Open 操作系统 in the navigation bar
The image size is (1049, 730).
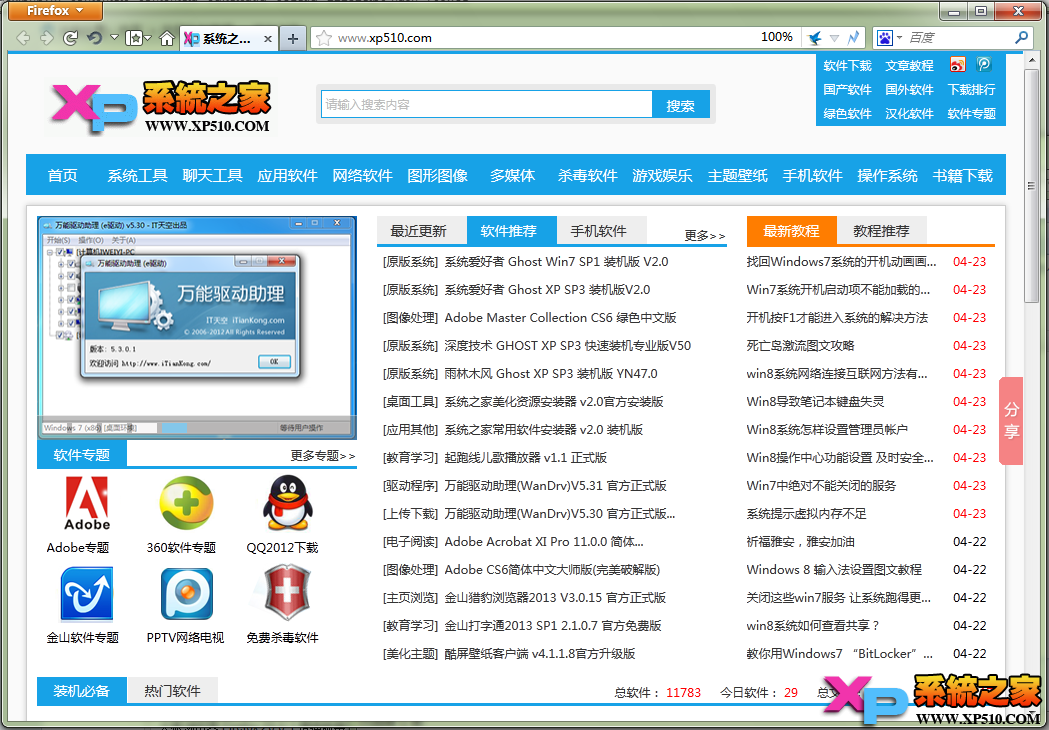[x=887, y=175]
